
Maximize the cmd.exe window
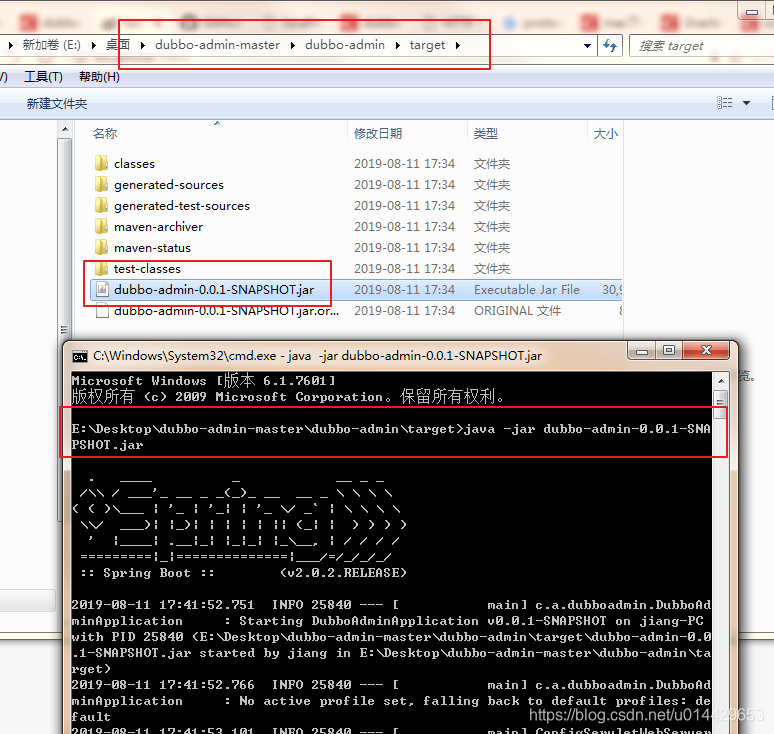tap(669, 350)
